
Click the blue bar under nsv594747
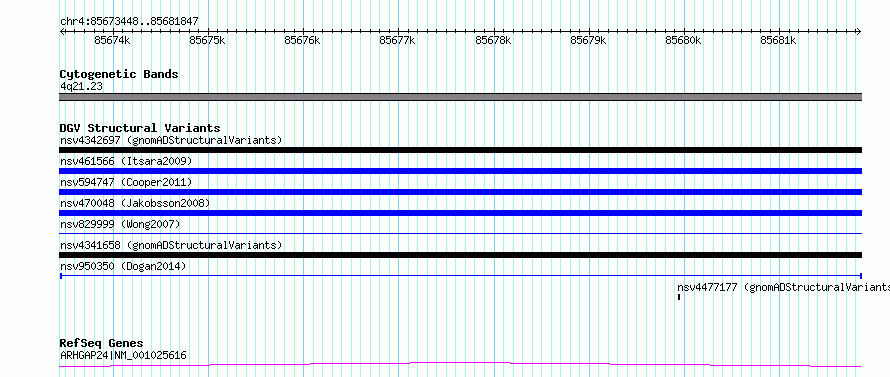pyautogui.click(x=461, y=192)
